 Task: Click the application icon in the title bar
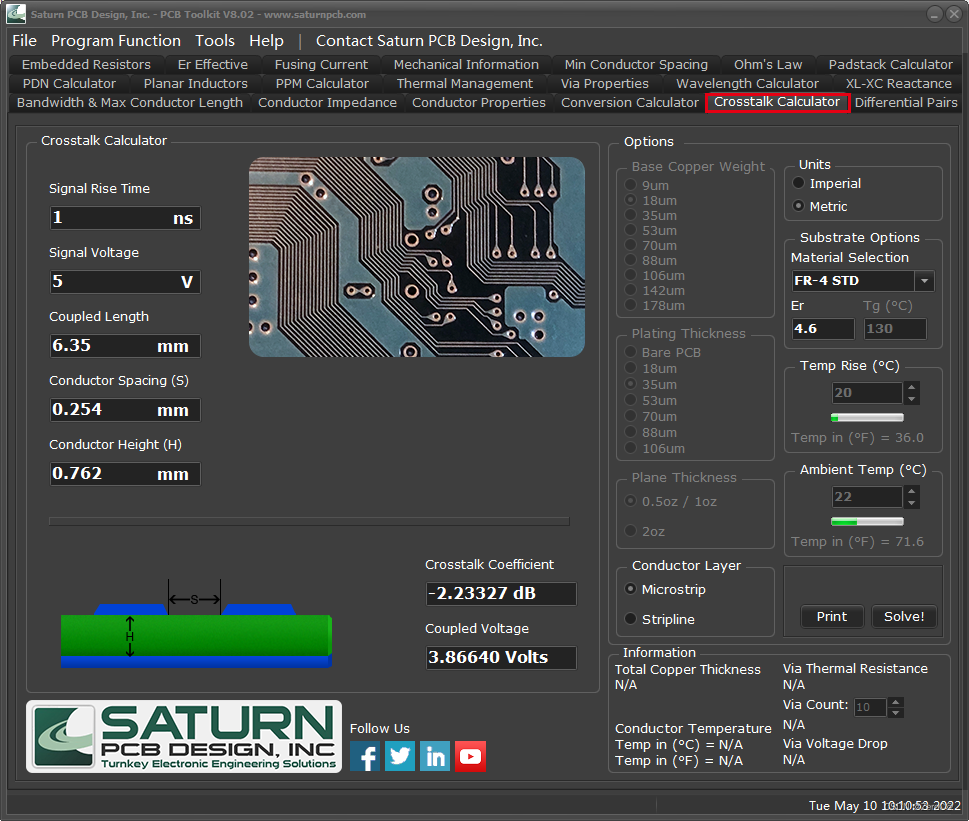click(x=14, y=14)
